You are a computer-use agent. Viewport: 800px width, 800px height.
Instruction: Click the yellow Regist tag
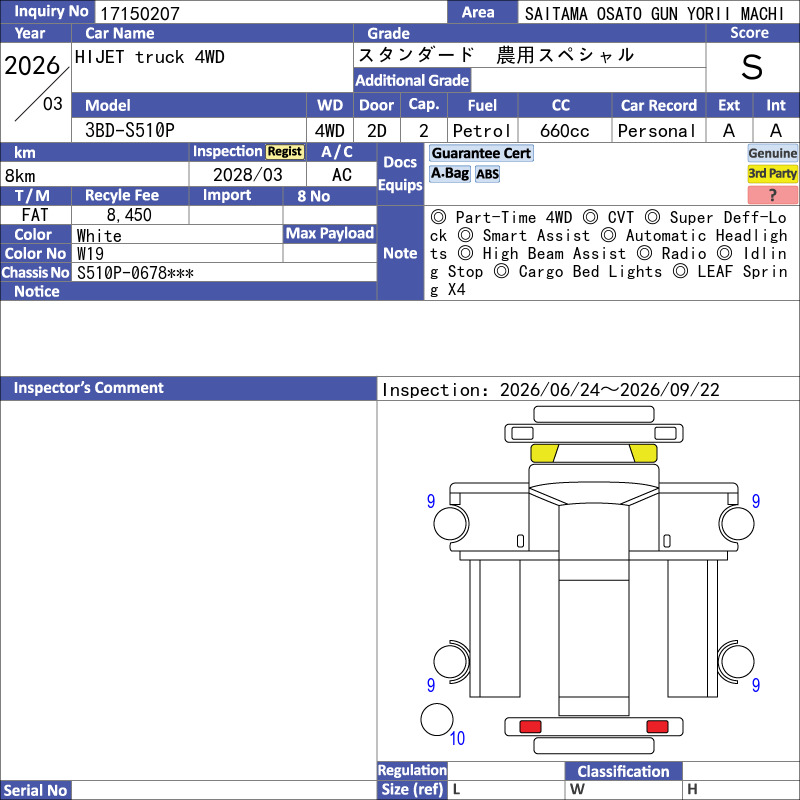(x=285, y=152)
